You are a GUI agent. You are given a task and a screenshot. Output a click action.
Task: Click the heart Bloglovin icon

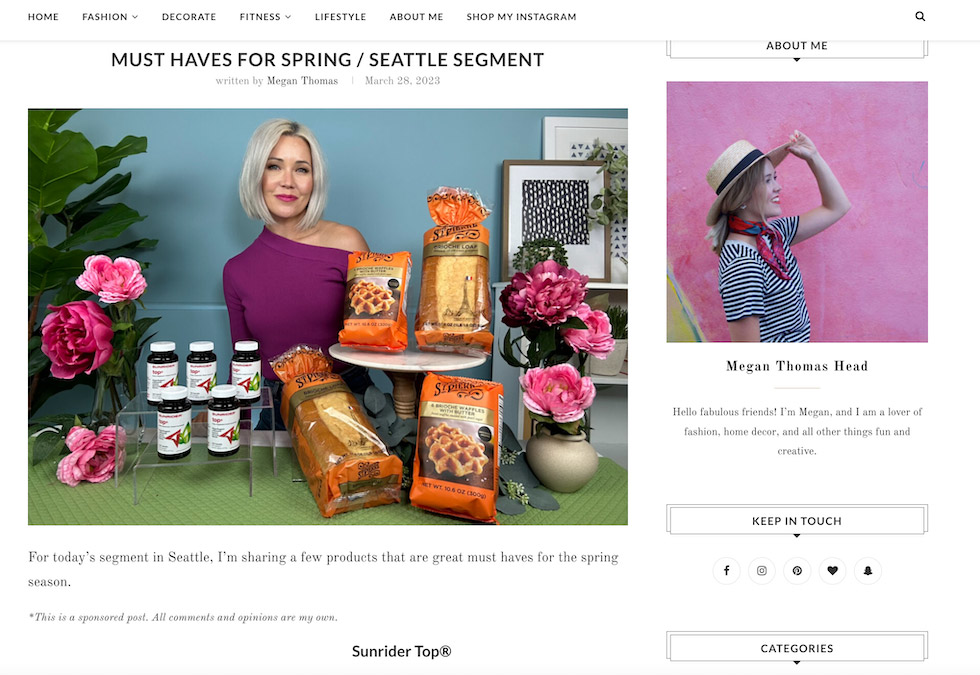pyautogui.click(x=832, y=571)
